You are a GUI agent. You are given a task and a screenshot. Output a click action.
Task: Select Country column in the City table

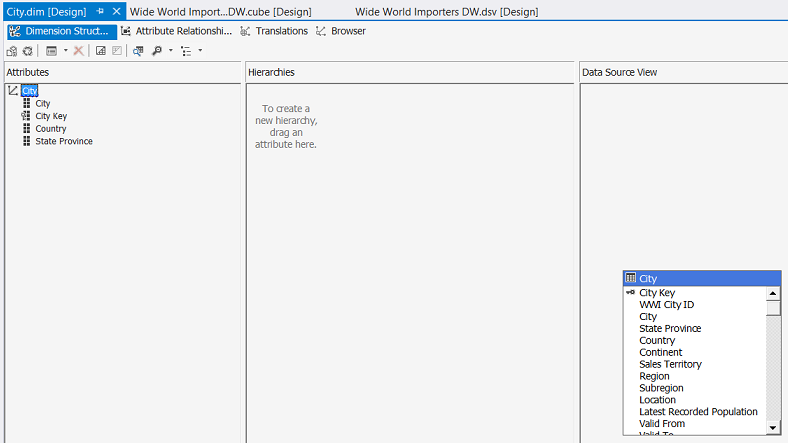(657, 341)
